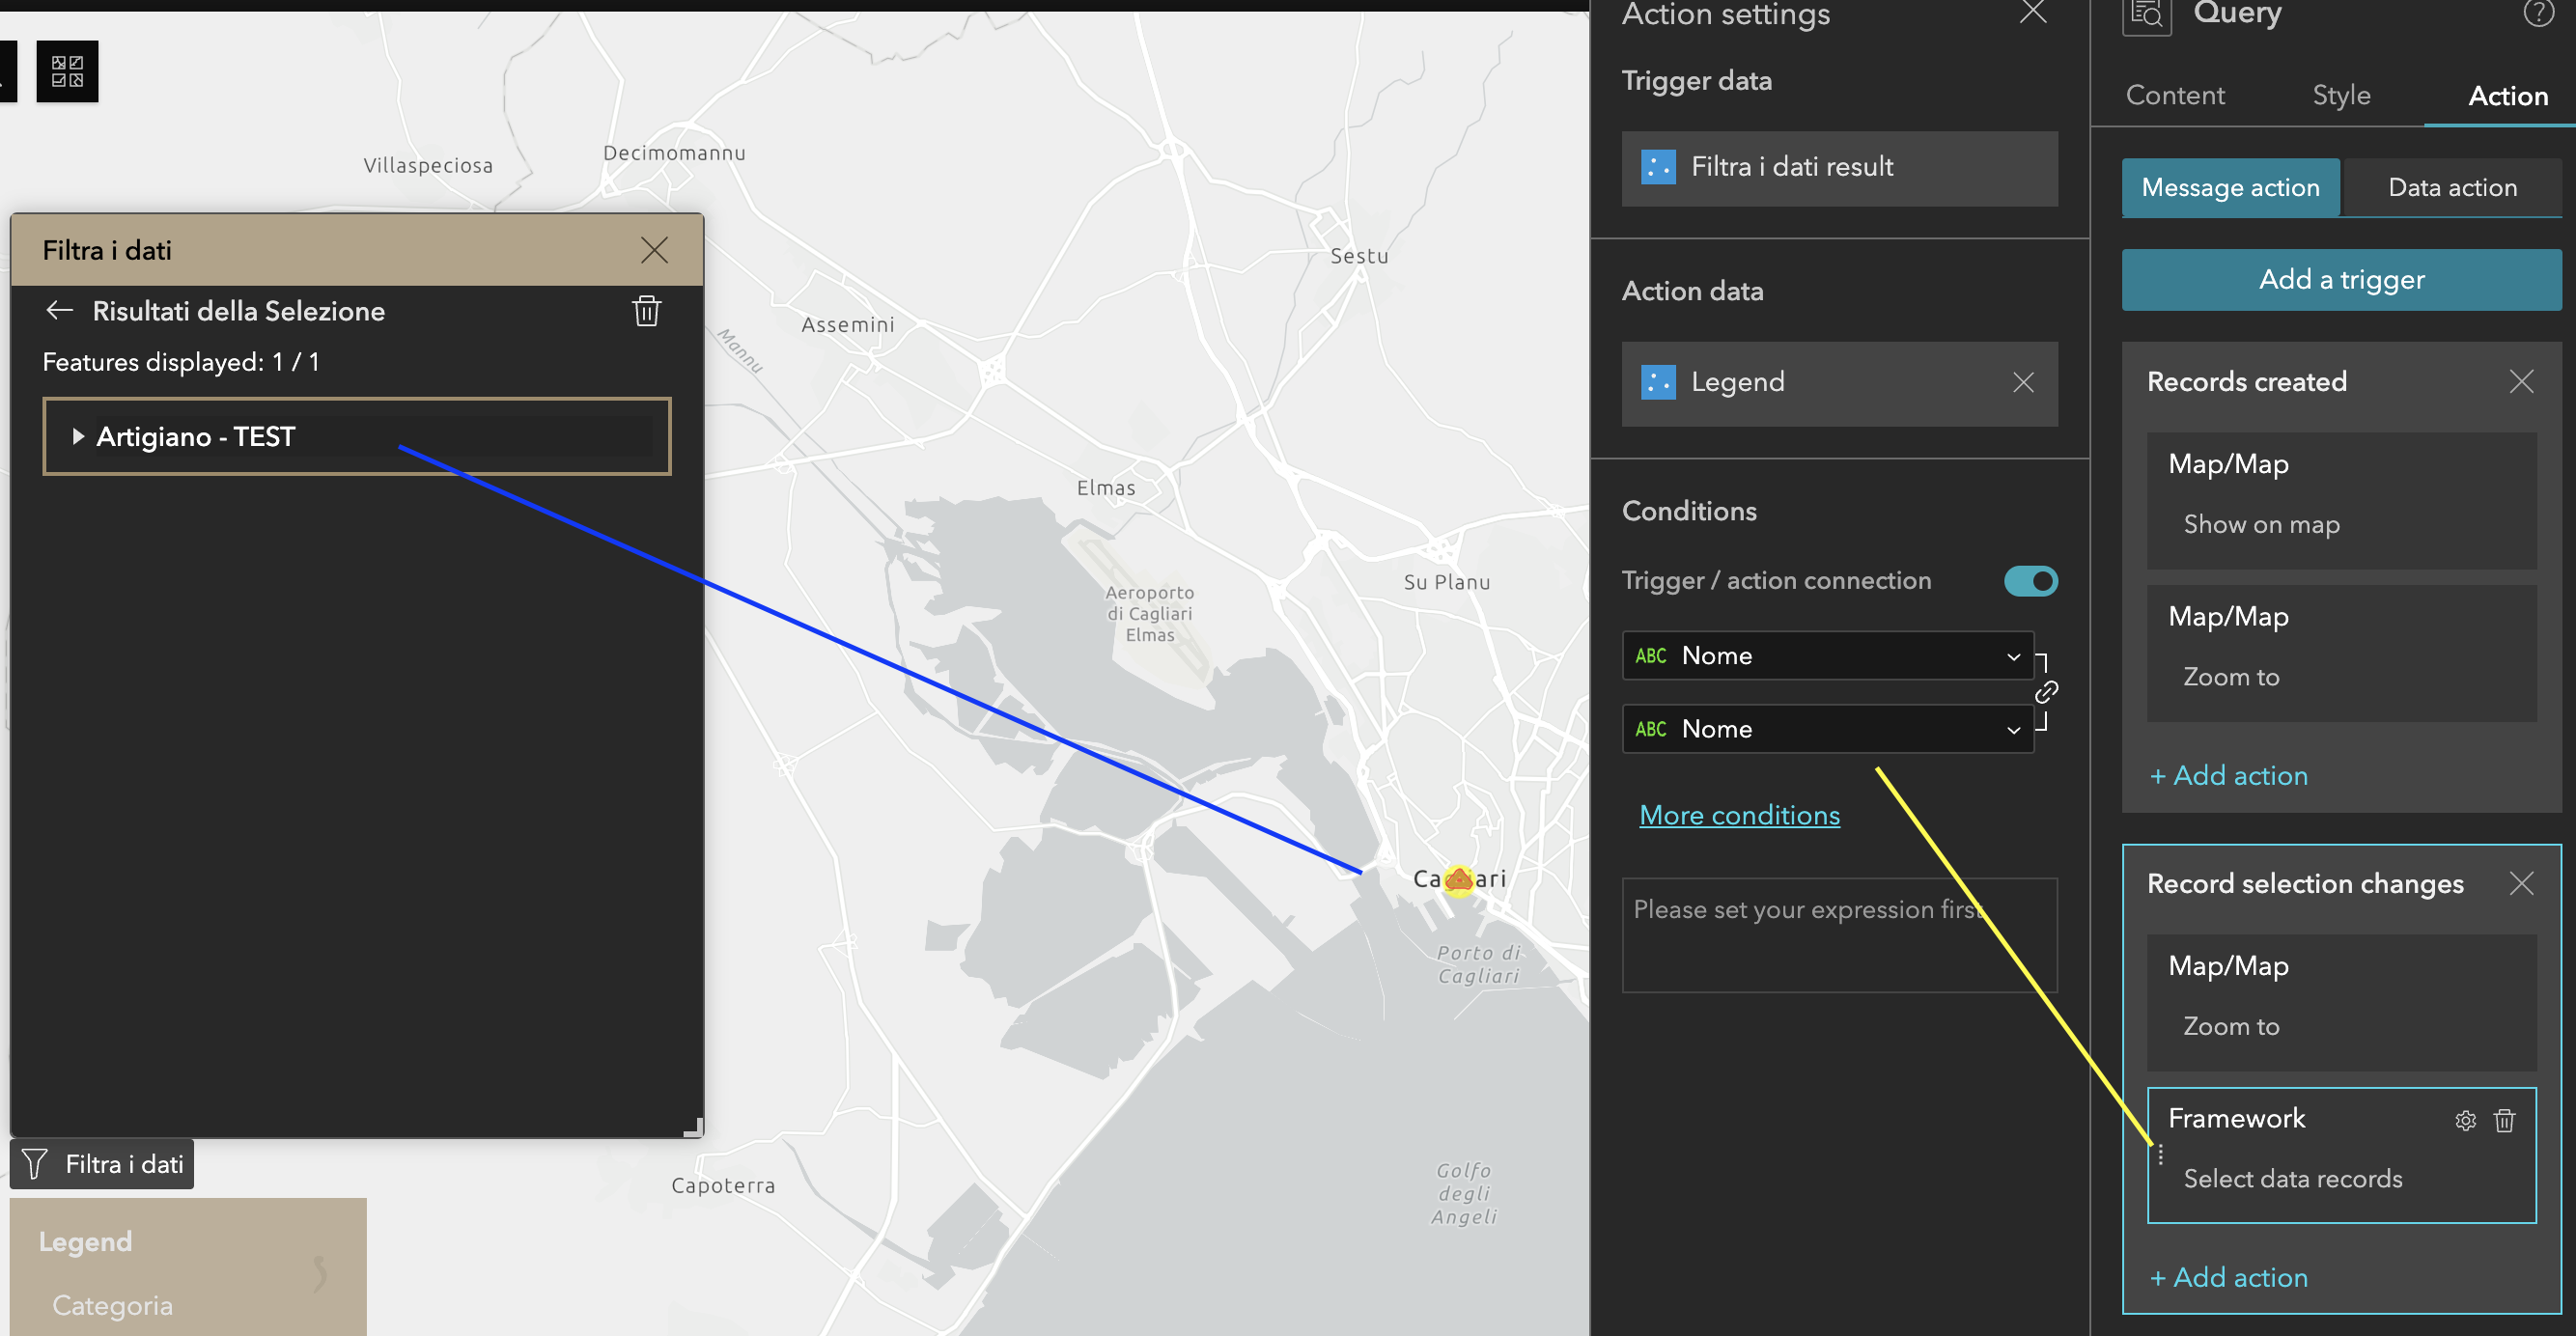
Task: Open Framework action settings gear
Action: pyautogui.click(x=2465, y=1120)
